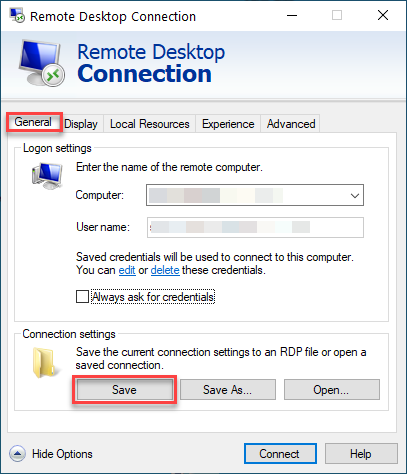Open the Advanced tab

point(291,124)
